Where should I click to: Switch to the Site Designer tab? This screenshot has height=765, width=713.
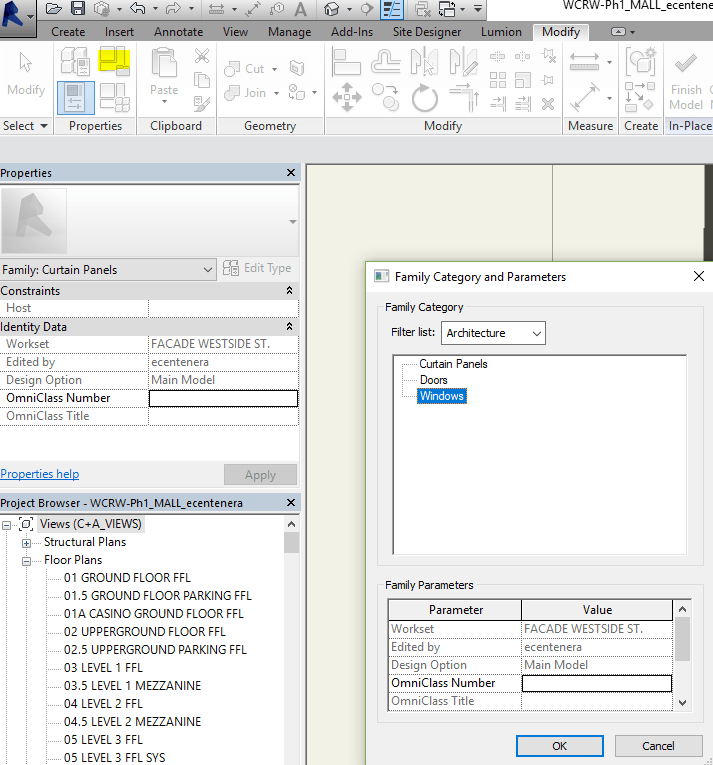coord(427,32)
